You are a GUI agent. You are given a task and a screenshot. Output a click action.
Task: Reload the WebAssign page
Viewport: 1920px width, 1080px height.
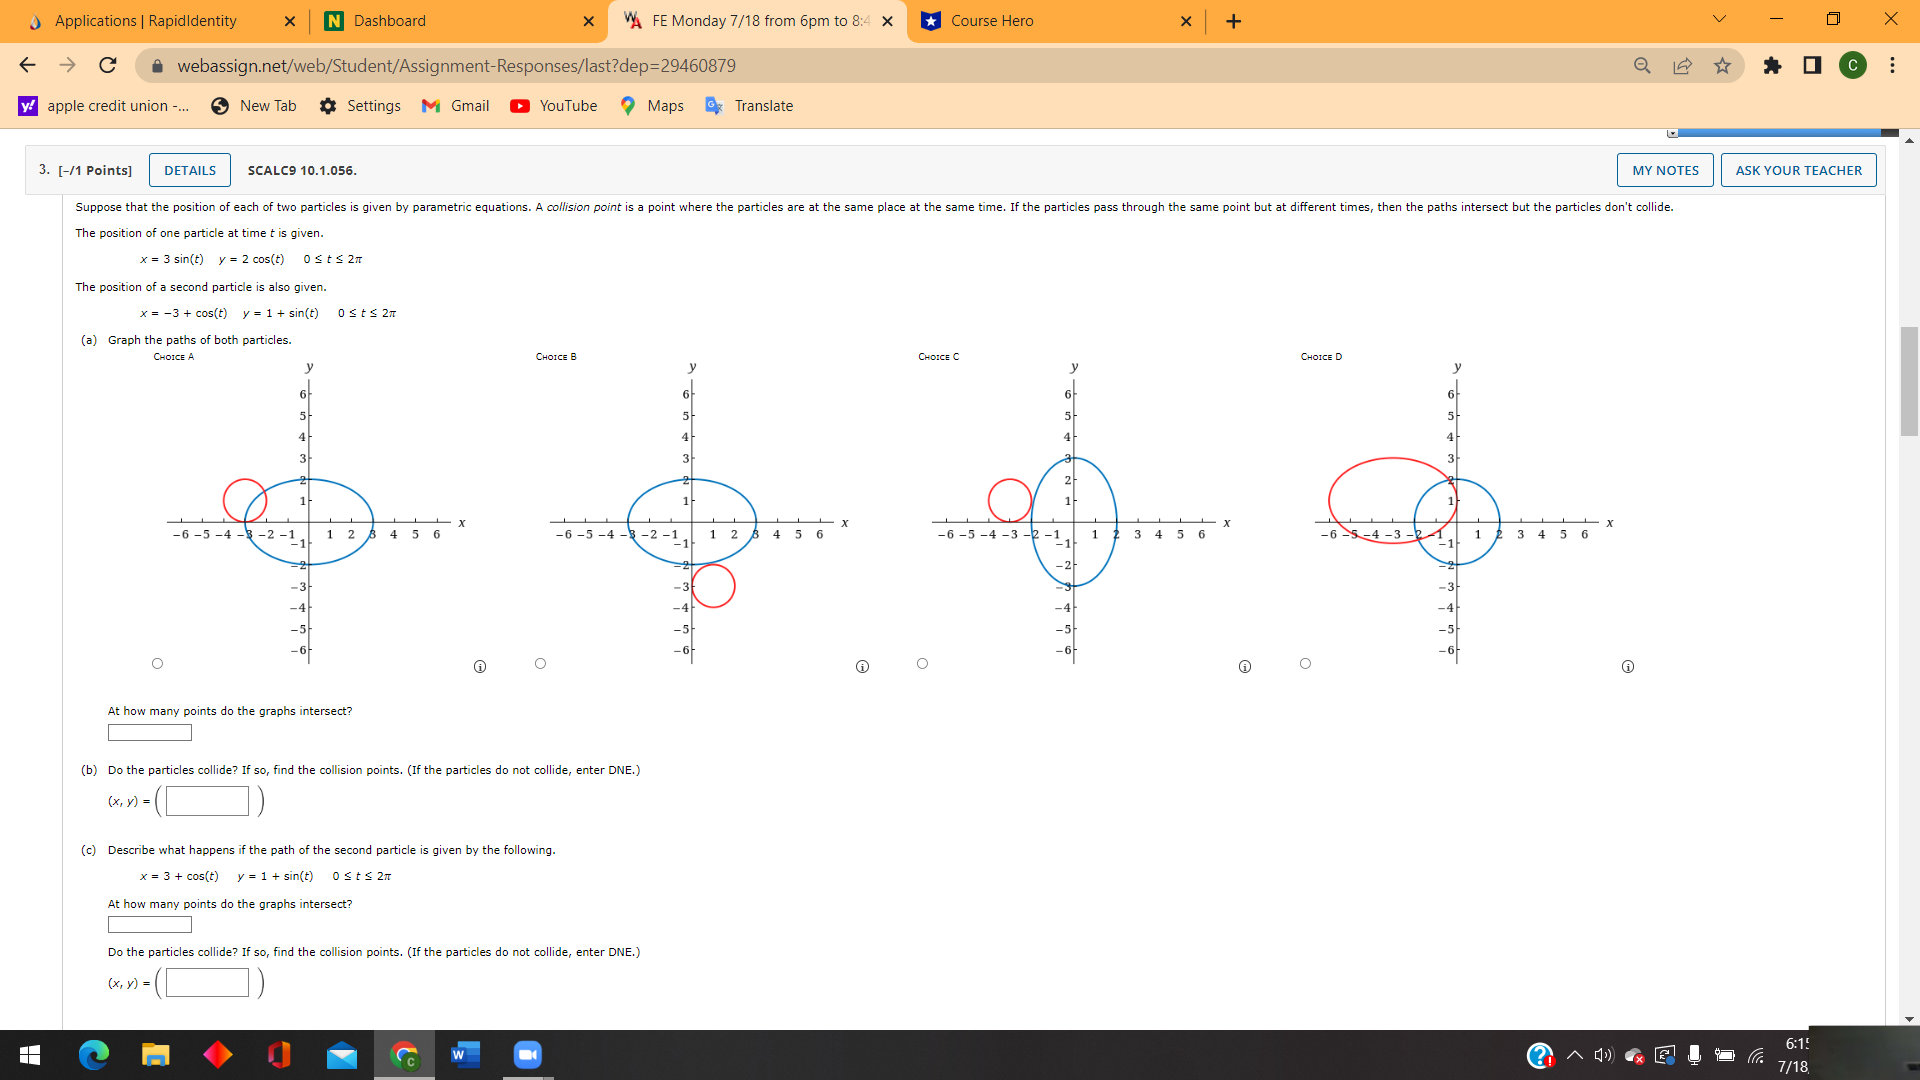pos(107,65)
